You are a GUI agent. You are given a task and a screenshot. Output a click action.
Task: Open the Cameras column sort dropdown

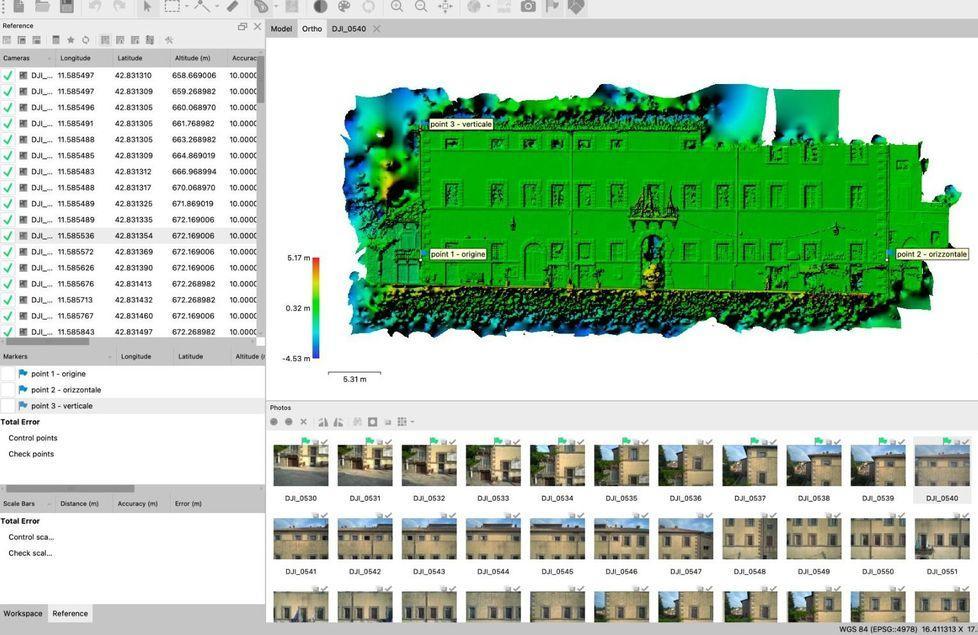pos(48,59)
